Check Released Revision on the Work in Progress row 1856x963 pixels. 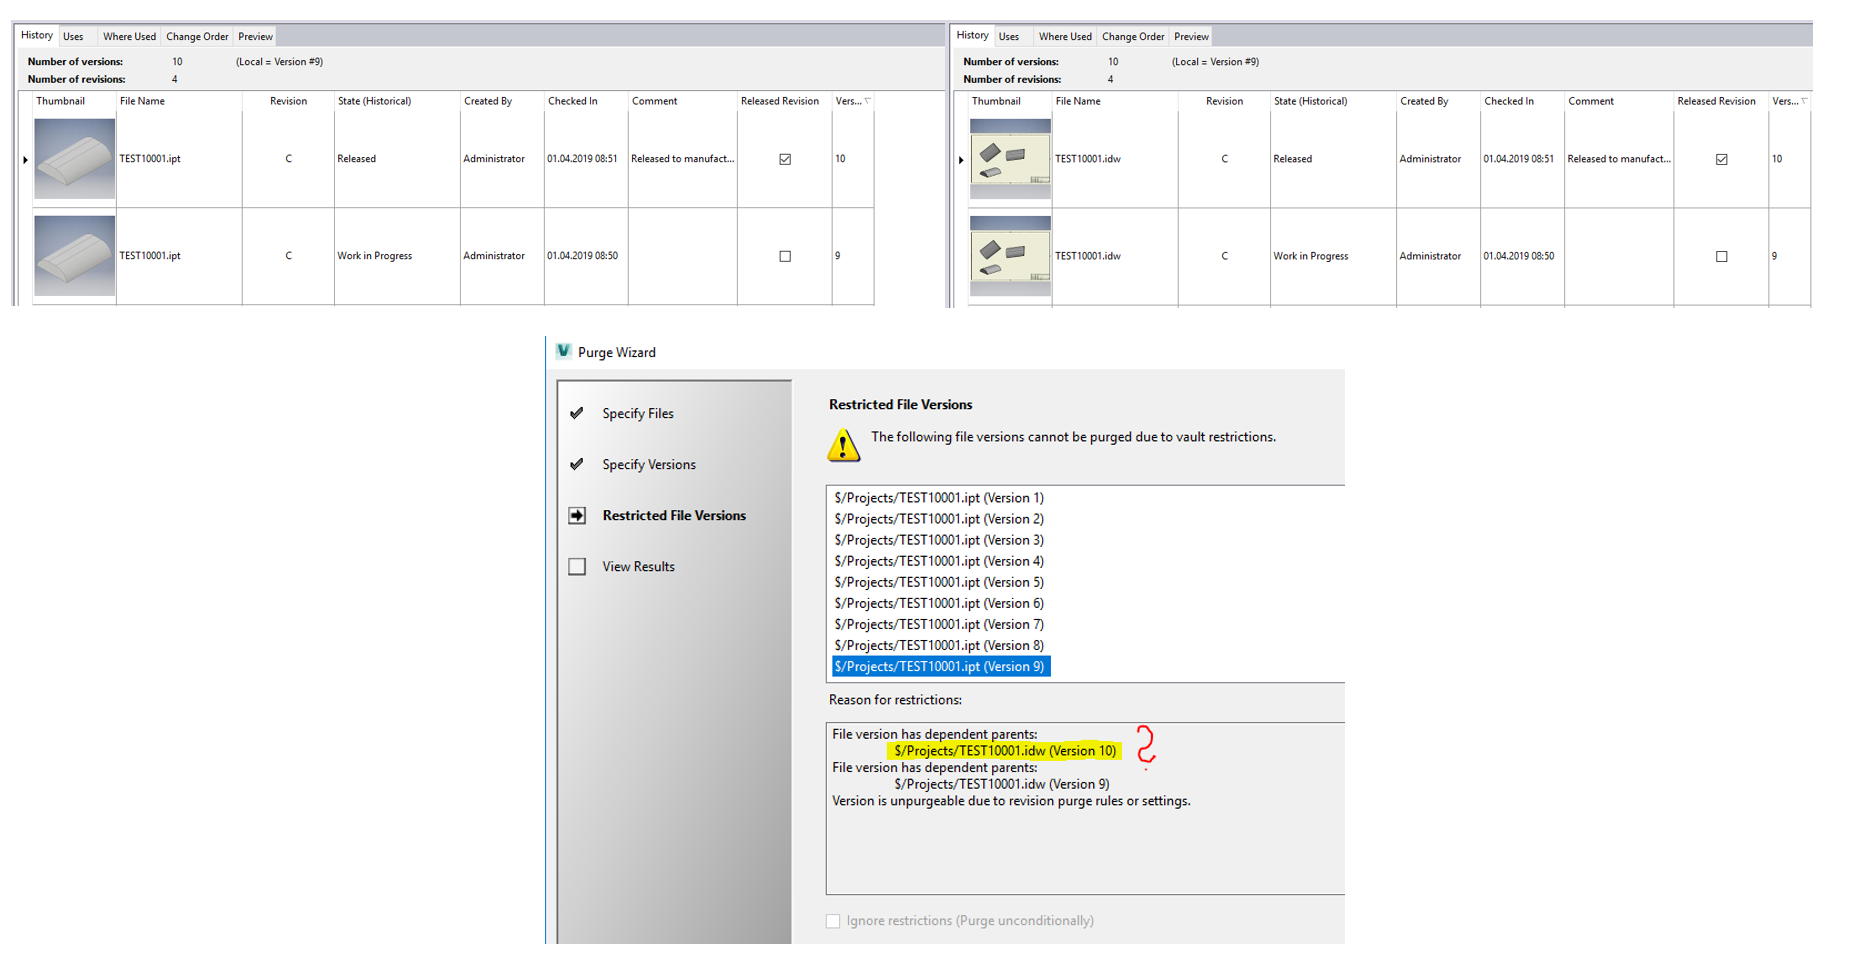click(x=785, y=255)
